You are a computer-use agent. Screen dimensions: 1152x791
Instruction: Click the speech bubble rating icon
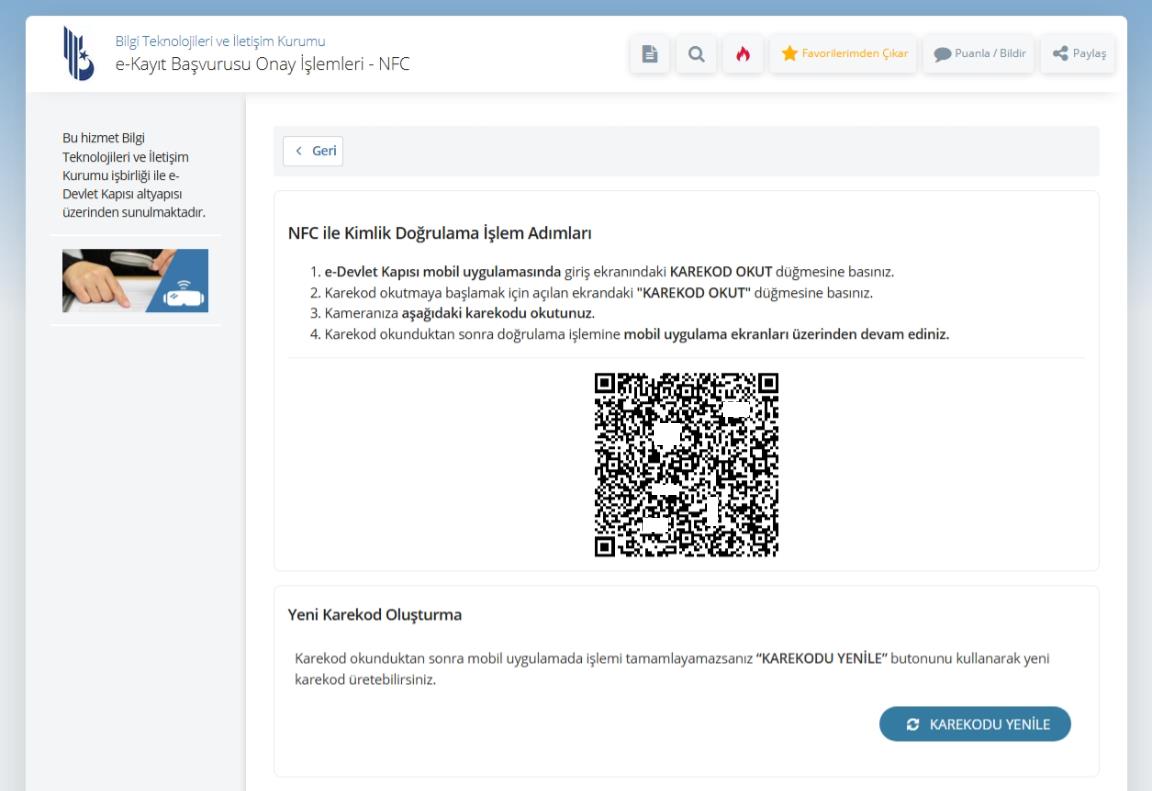[x=942, y=54]
